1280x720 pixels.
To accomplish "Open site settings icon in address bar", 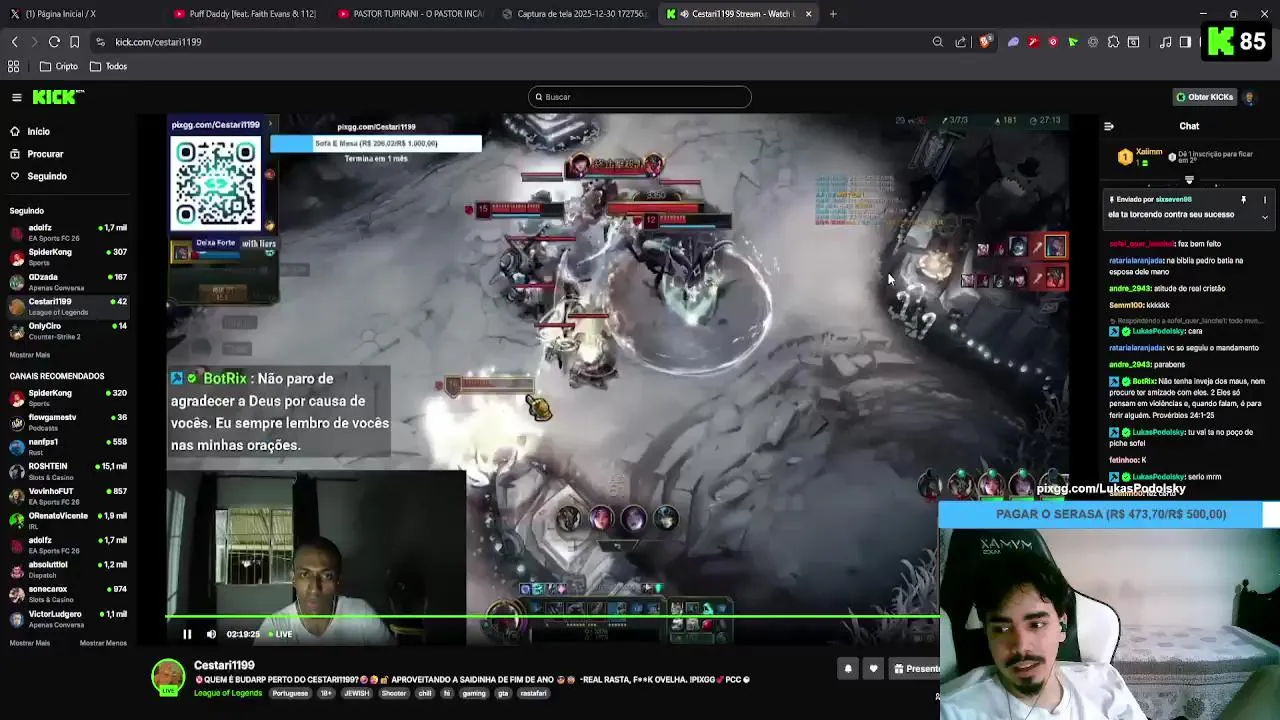I will pyautogui.click(x=100, y=42).
